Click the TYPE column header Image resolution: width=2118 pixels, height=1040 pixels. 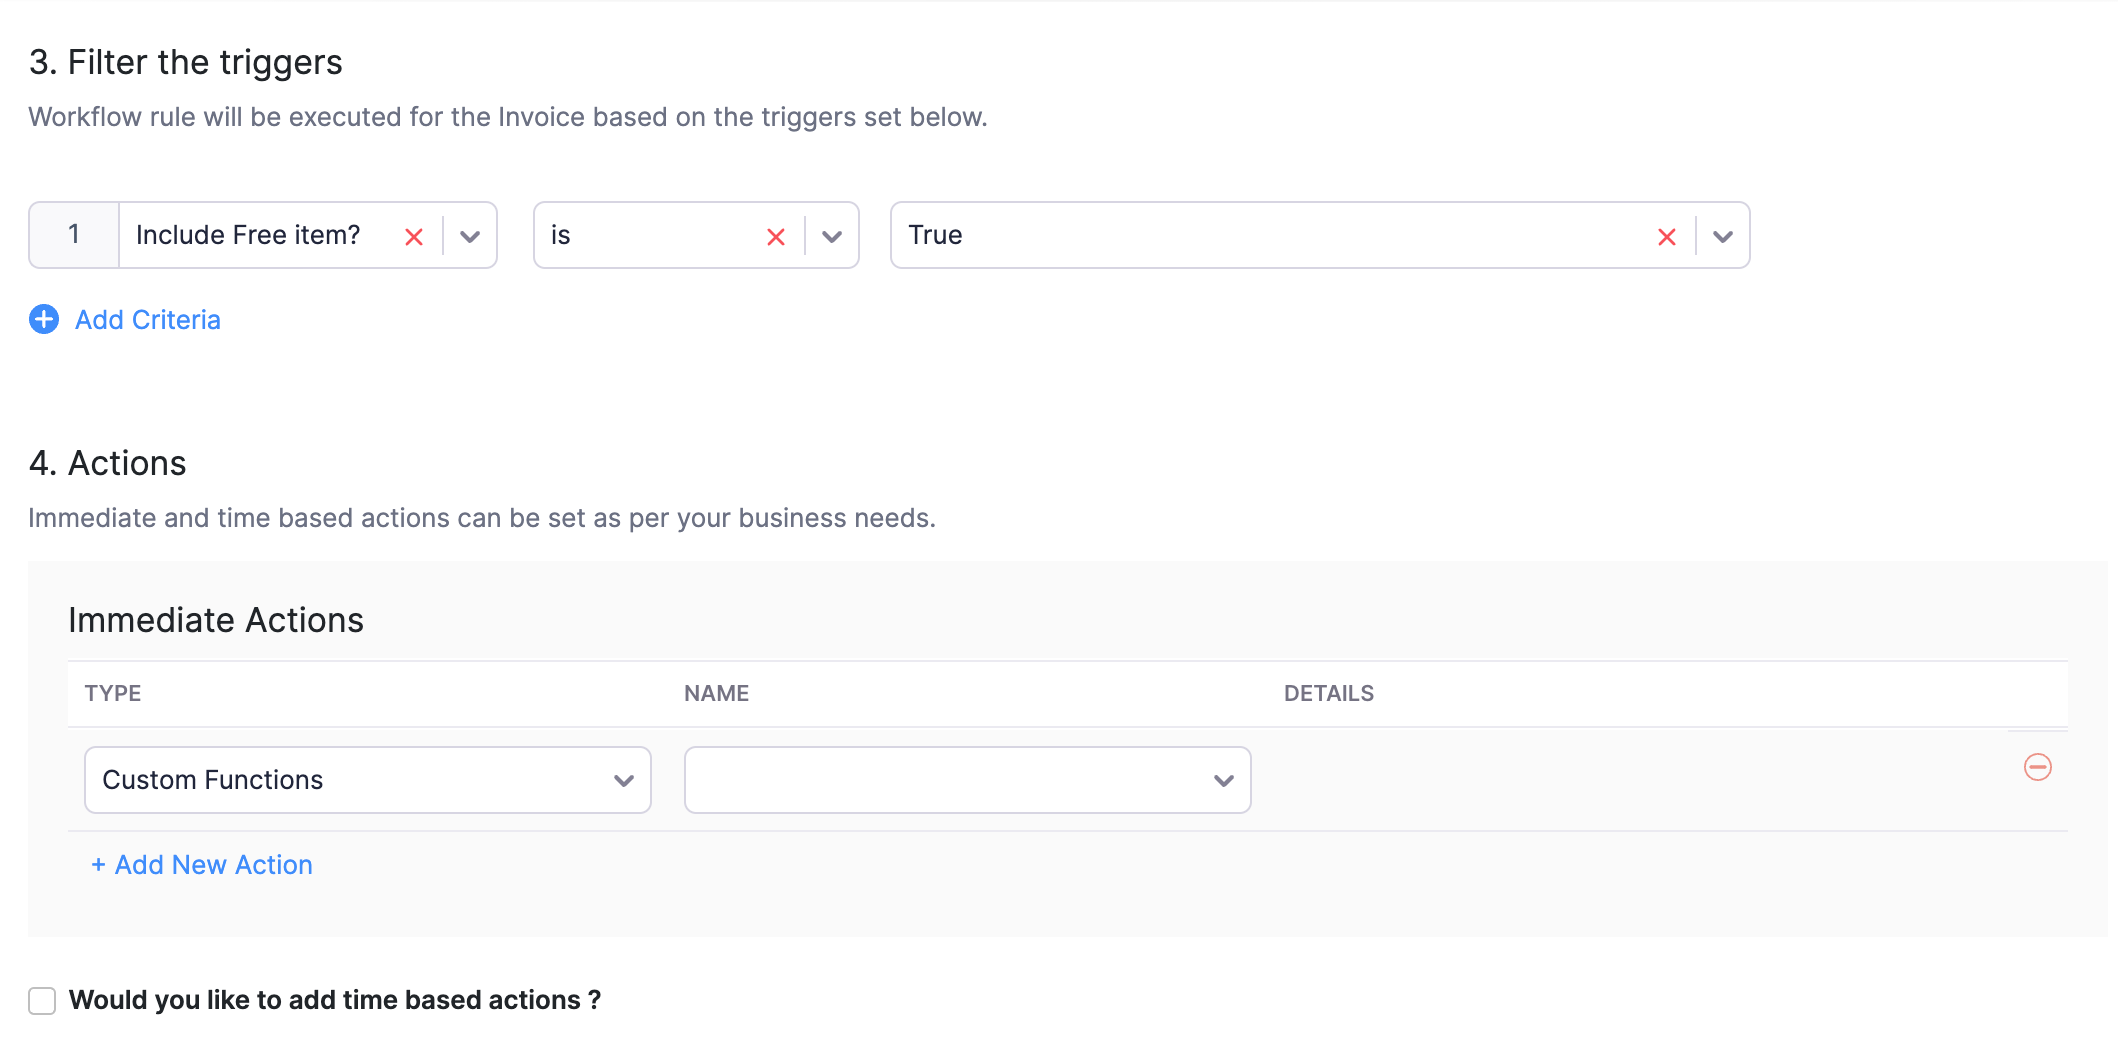pos(113,693)
